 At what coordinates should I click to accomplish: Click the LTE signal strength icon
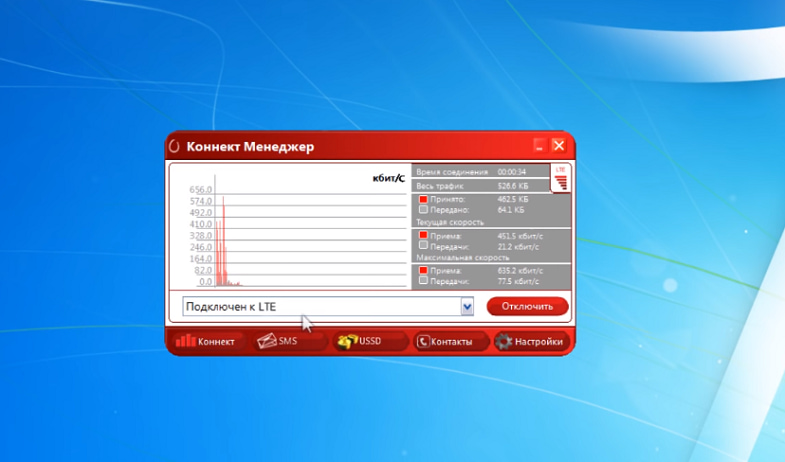561,179
